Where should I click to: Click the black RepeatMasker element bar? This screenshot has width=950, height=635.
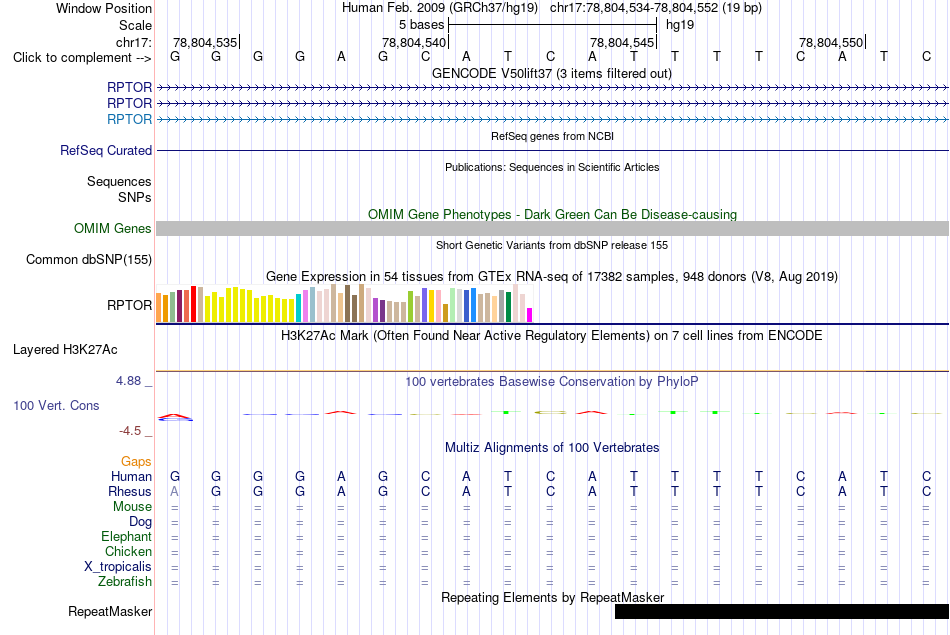782,611
